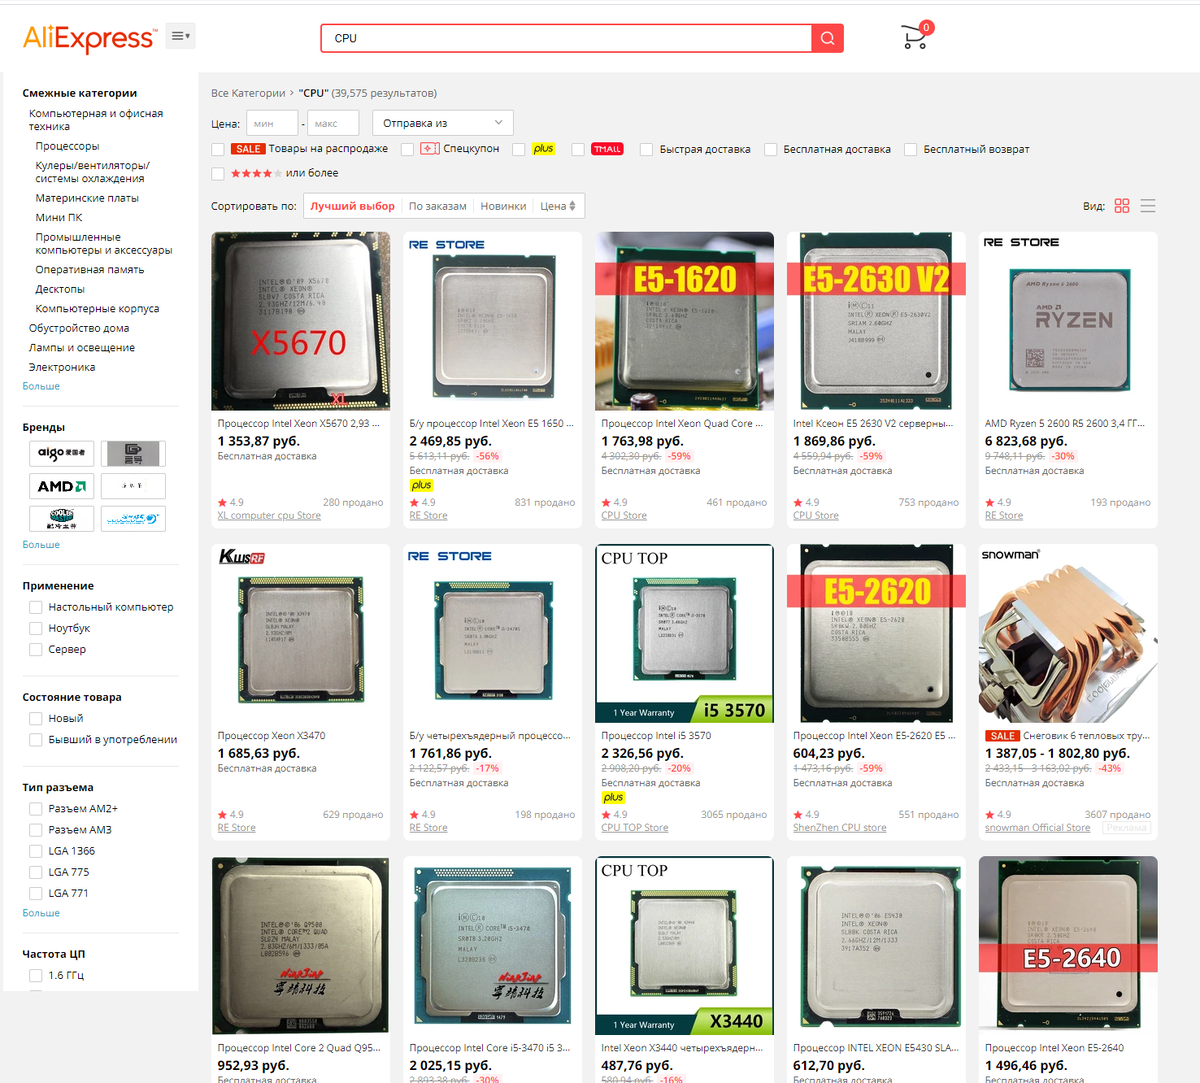Click the red search magnifier button

point(828,38)
